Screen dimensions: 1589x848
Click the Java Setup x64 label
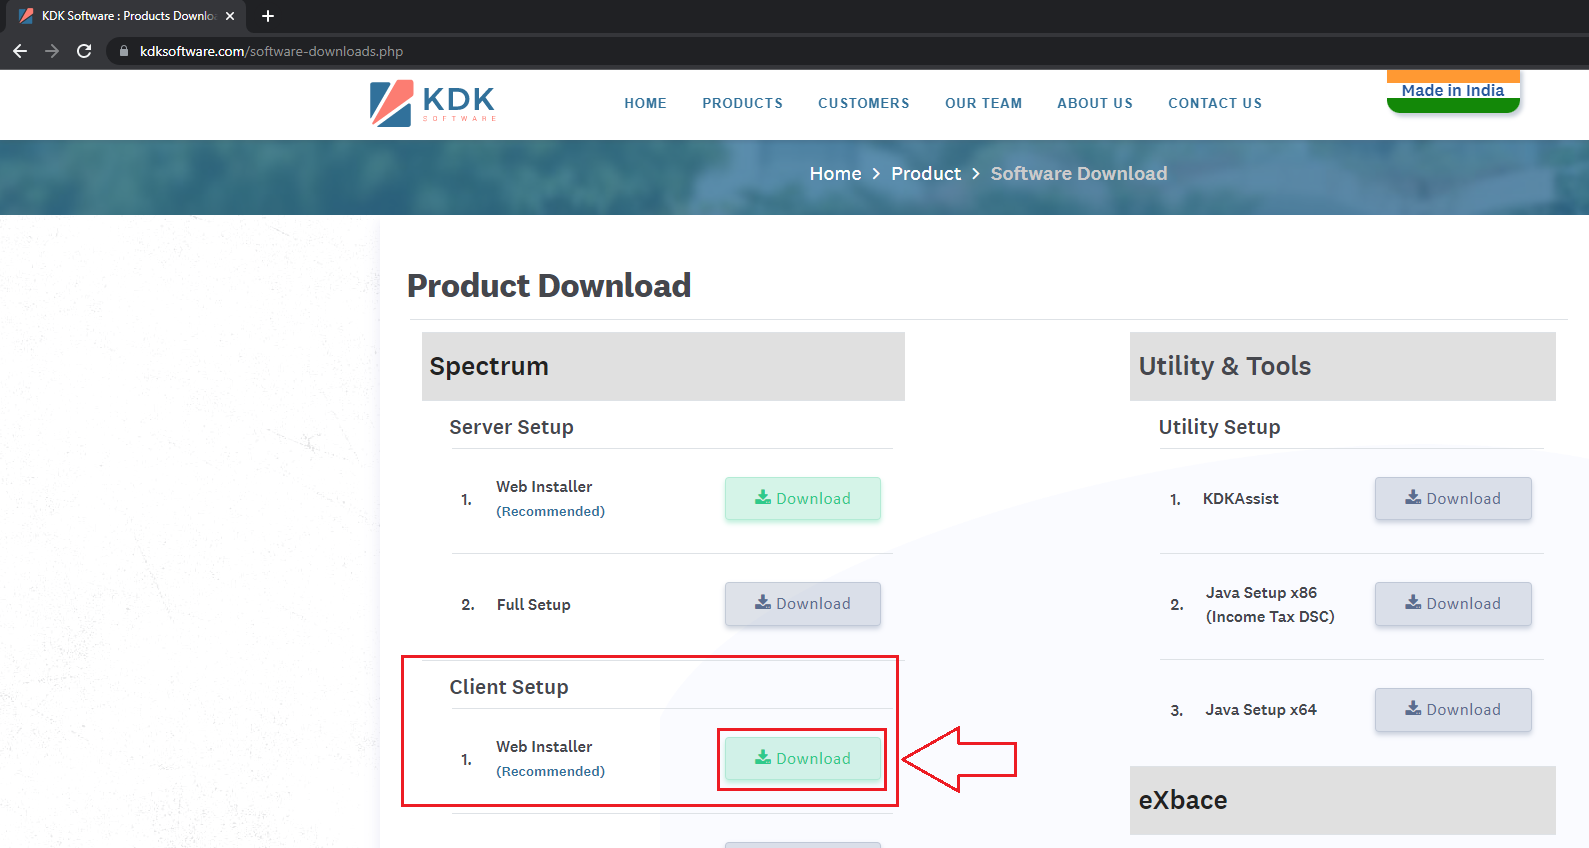1261,710
